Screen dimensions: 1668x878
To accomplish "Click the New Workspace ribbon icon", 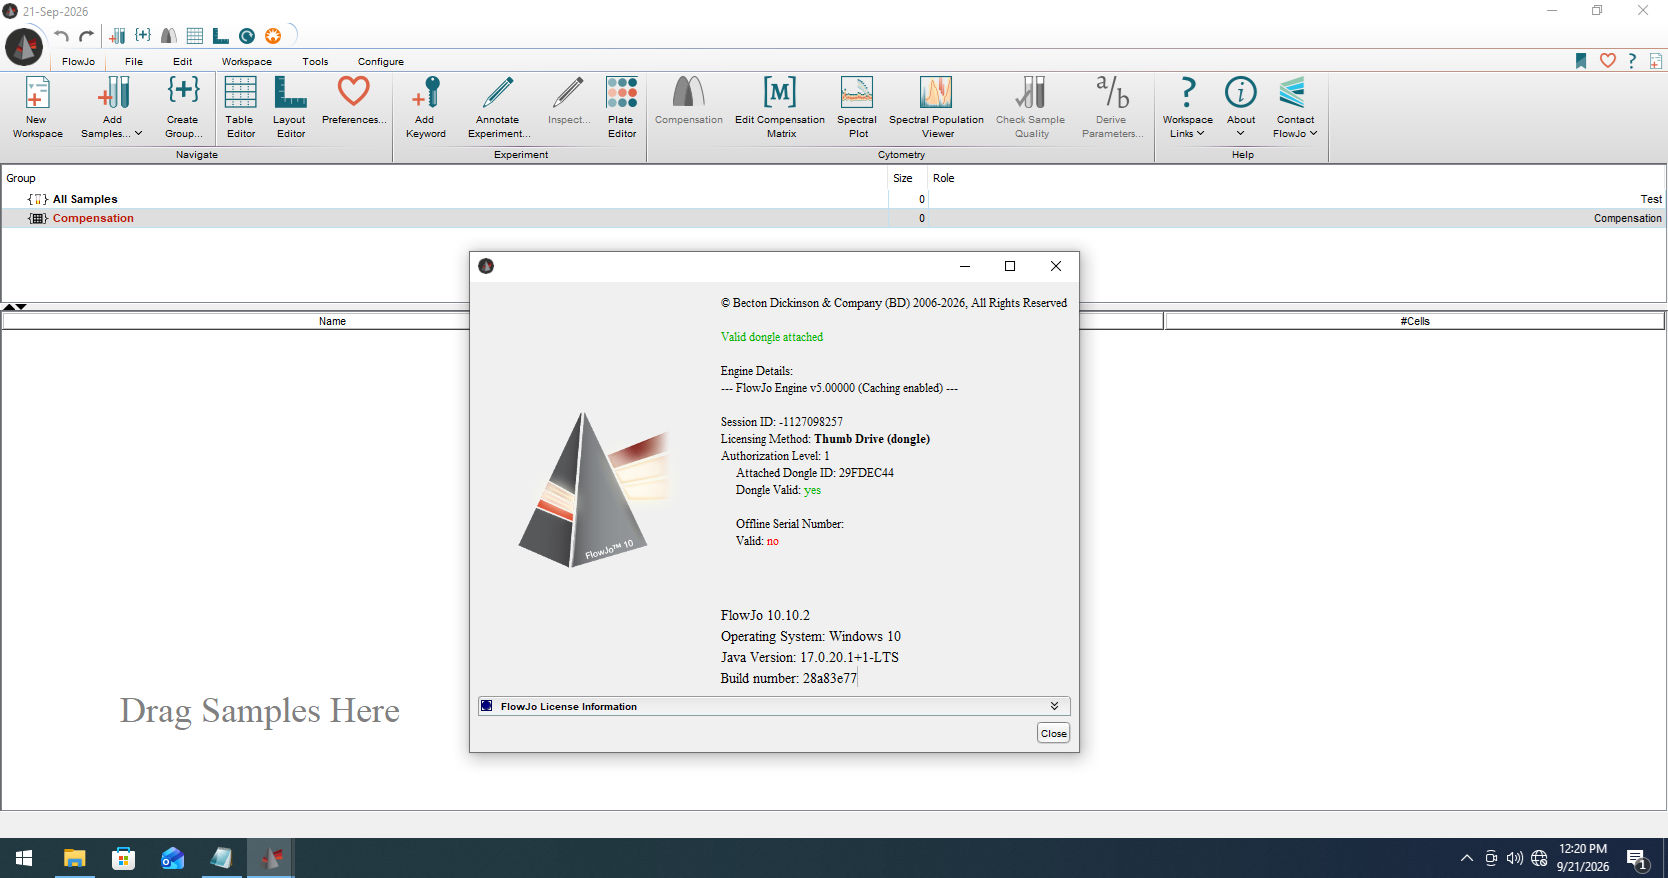I will pos(37,107).
